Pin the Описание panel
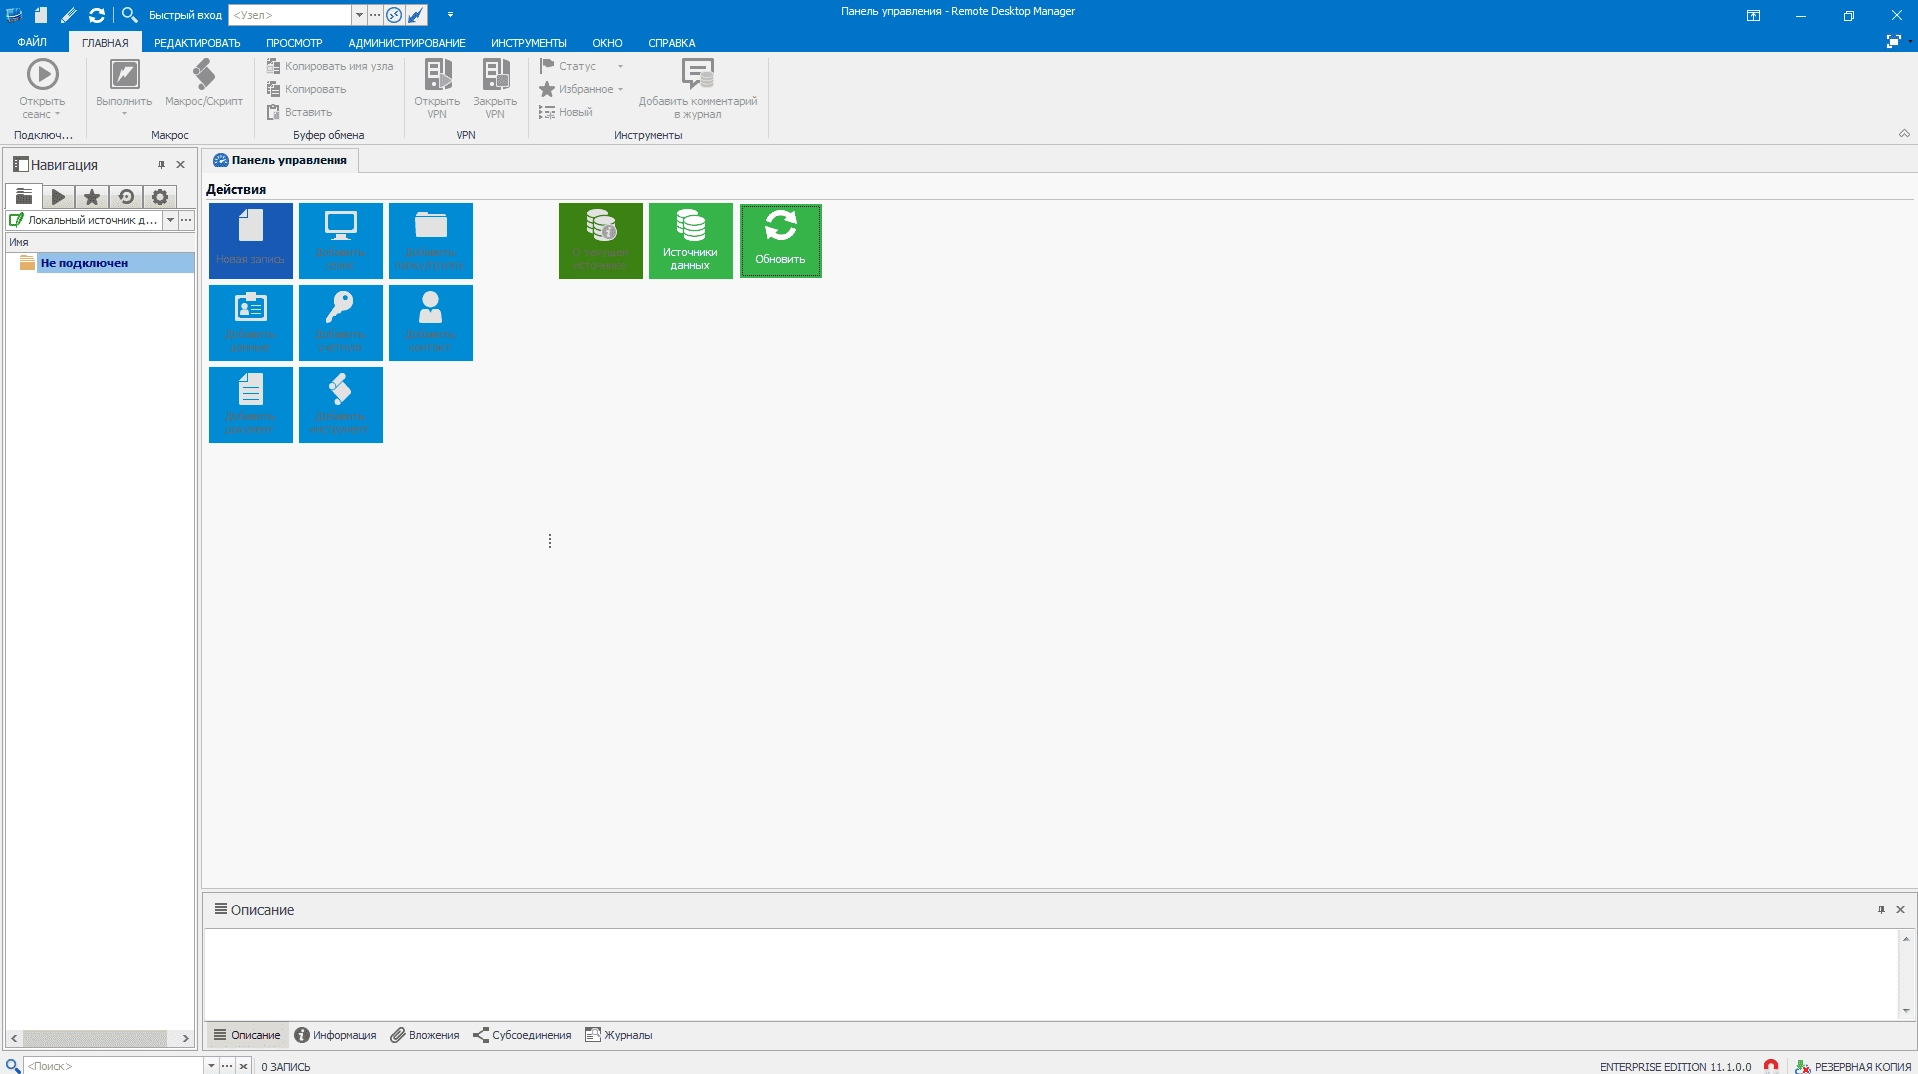Viewport: 1918px width, 1074px height. tap(1881, 910)
